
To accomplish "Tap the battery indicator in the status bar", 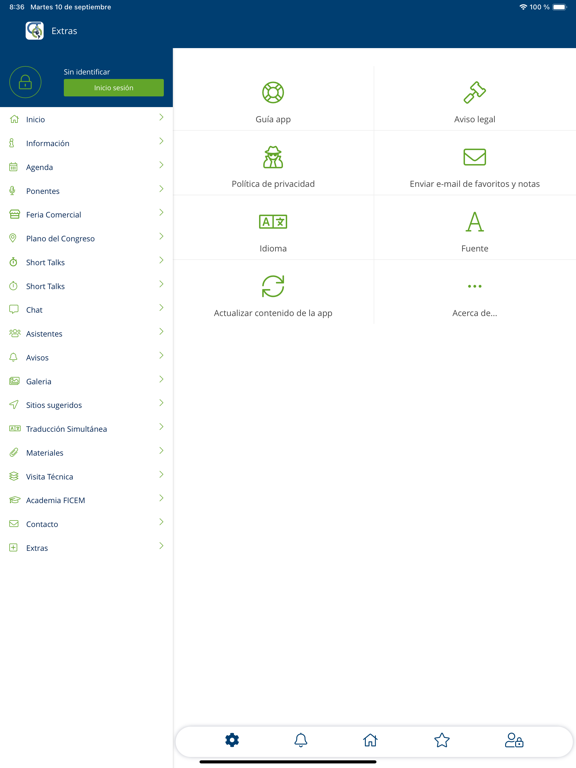I will tap(559, 7).
